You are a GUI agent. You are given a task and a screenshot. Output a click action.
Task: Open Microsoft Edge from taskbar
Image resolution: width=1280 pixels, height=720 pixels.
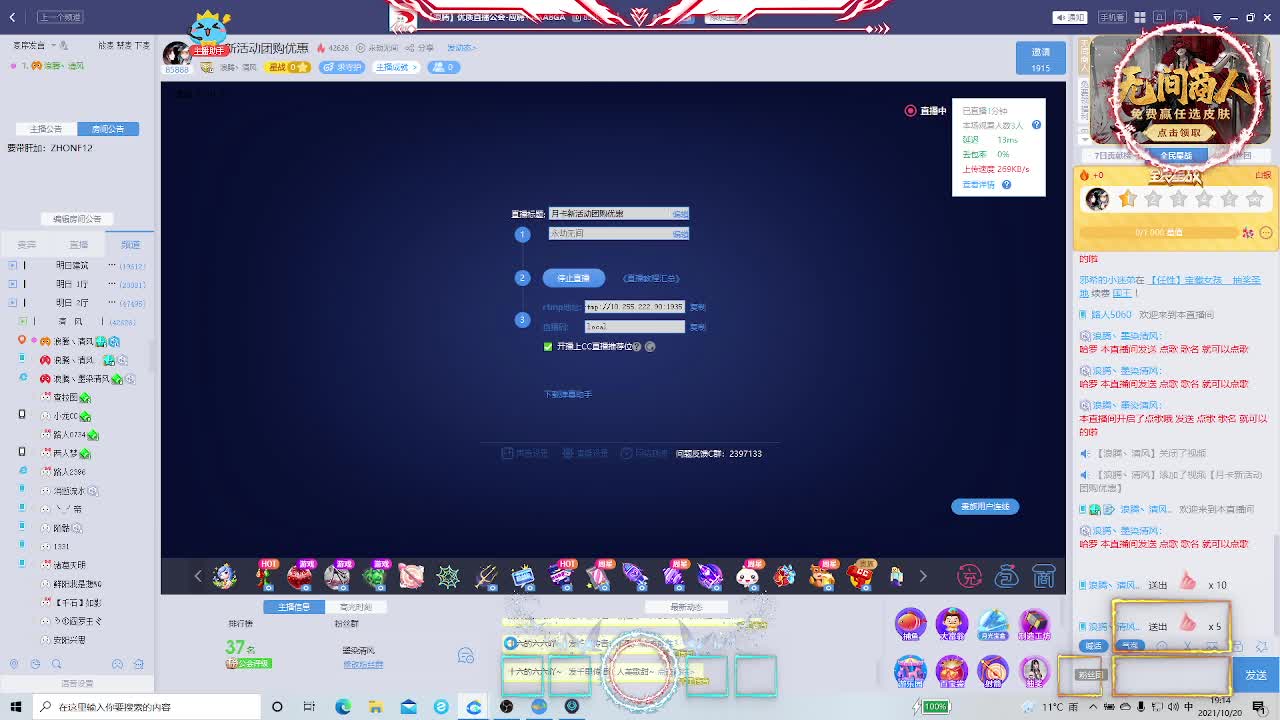pos(343,707)
